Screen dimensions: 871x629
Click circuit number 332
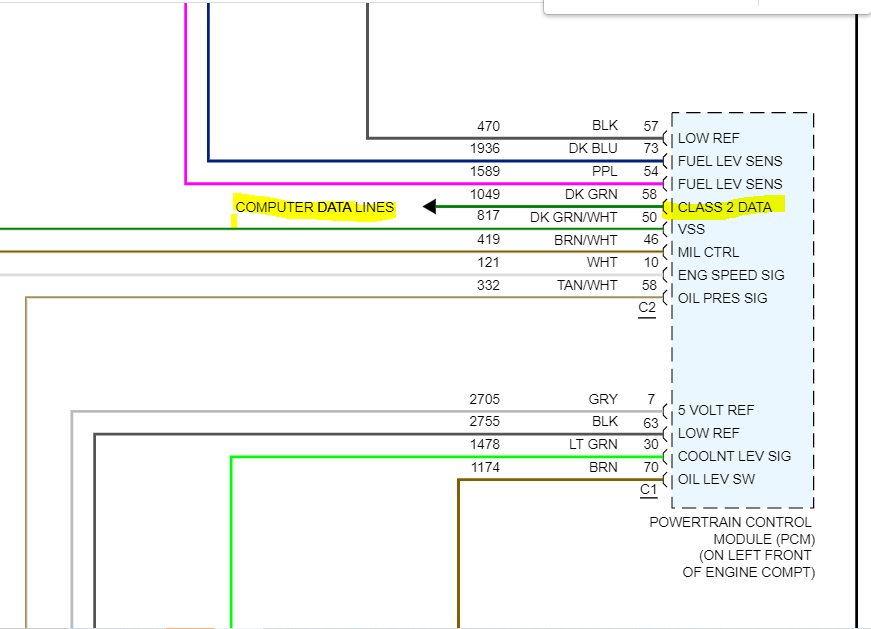pos(488,285)
